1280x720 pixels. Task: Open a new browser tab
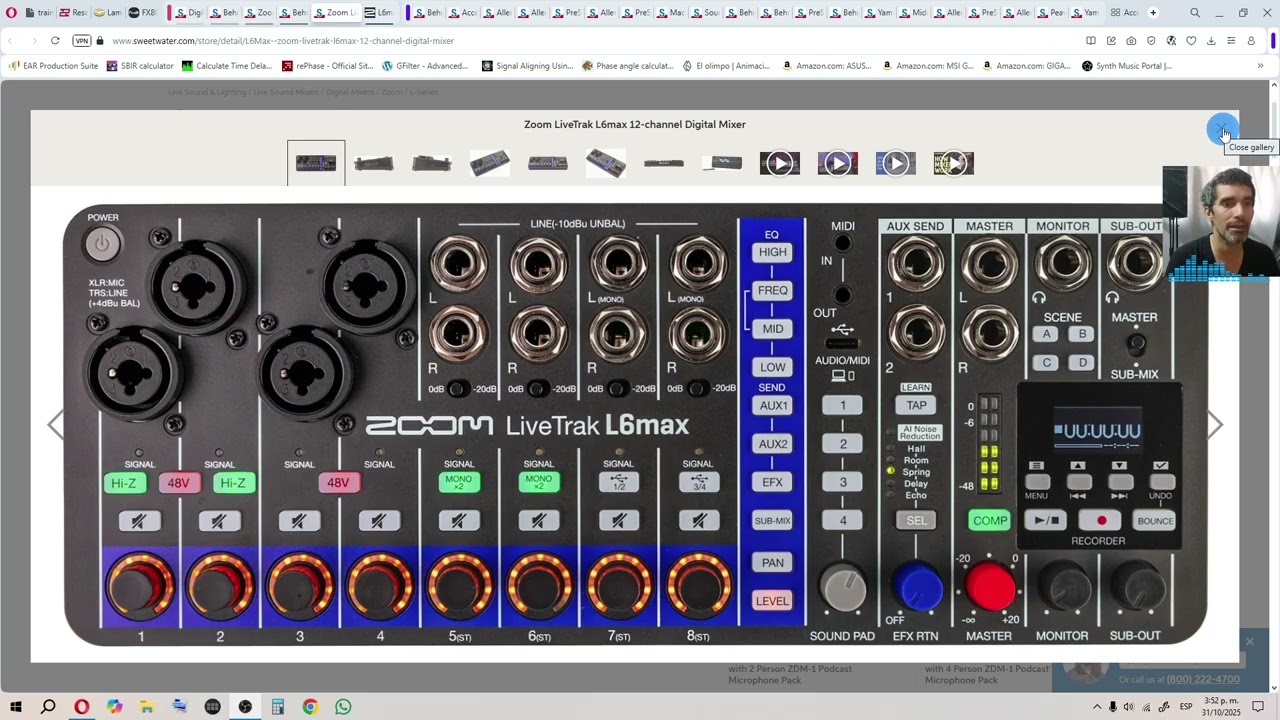tap(1153, 13)
